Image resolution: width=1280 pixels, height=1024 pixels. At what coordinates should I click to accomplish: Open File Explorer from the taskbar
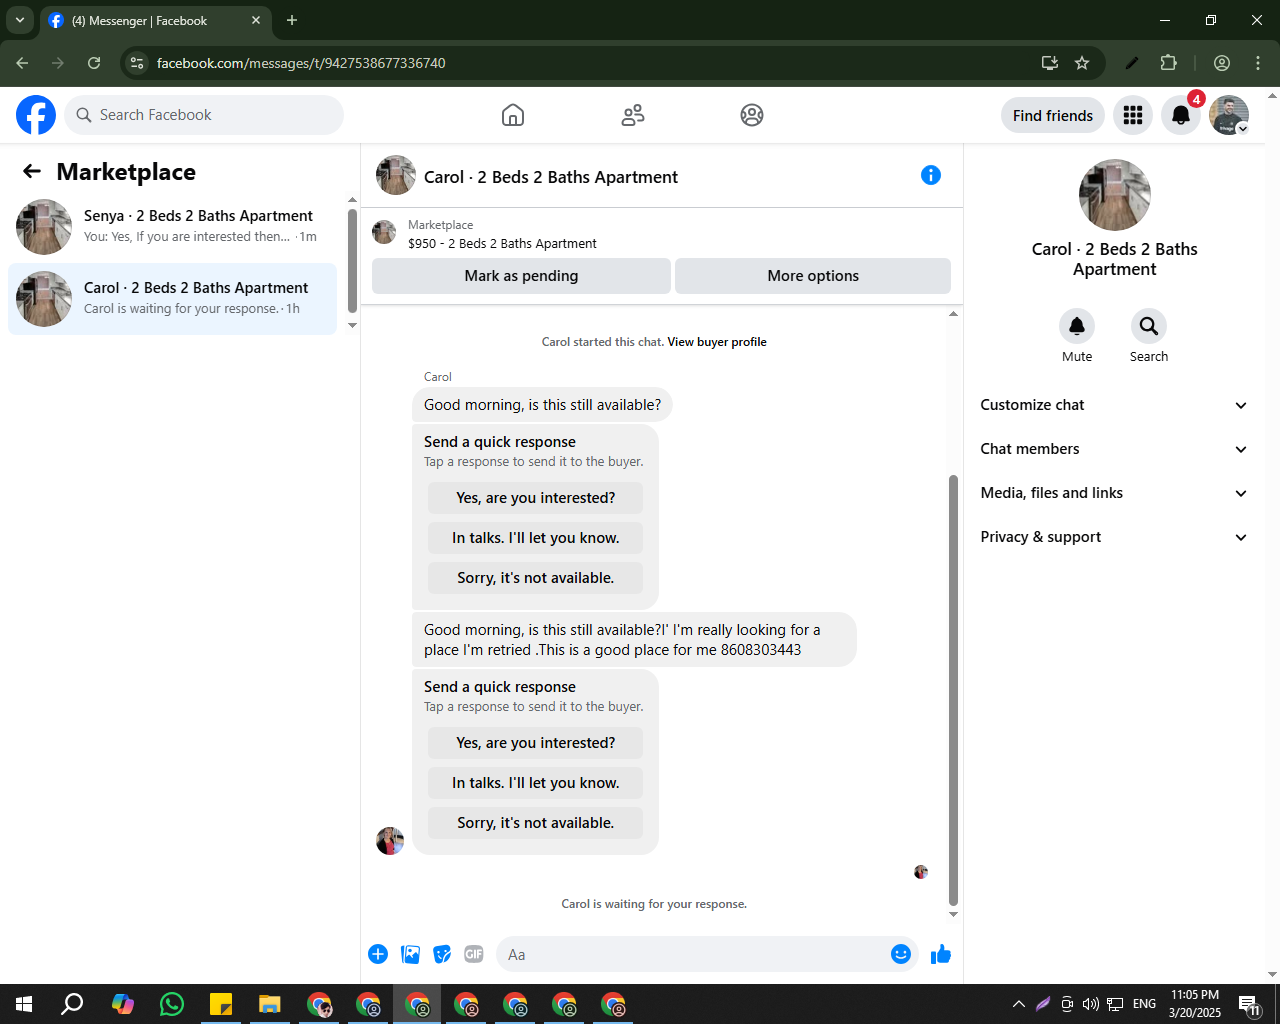pos(270,1003)
